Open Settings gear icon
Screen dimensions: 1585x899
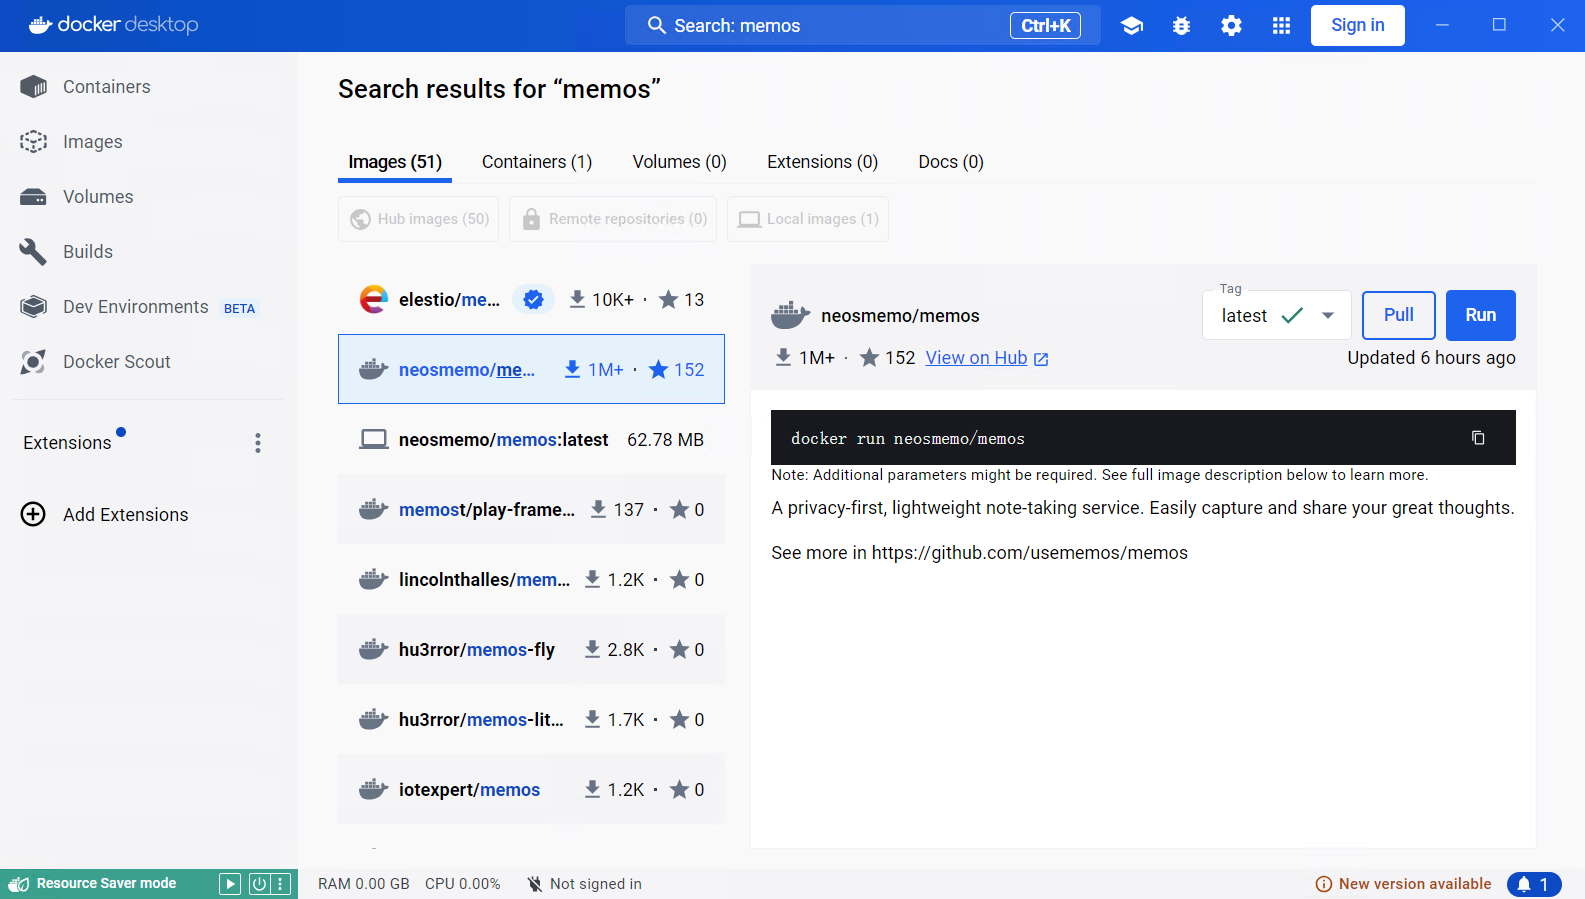(1232, 26)
